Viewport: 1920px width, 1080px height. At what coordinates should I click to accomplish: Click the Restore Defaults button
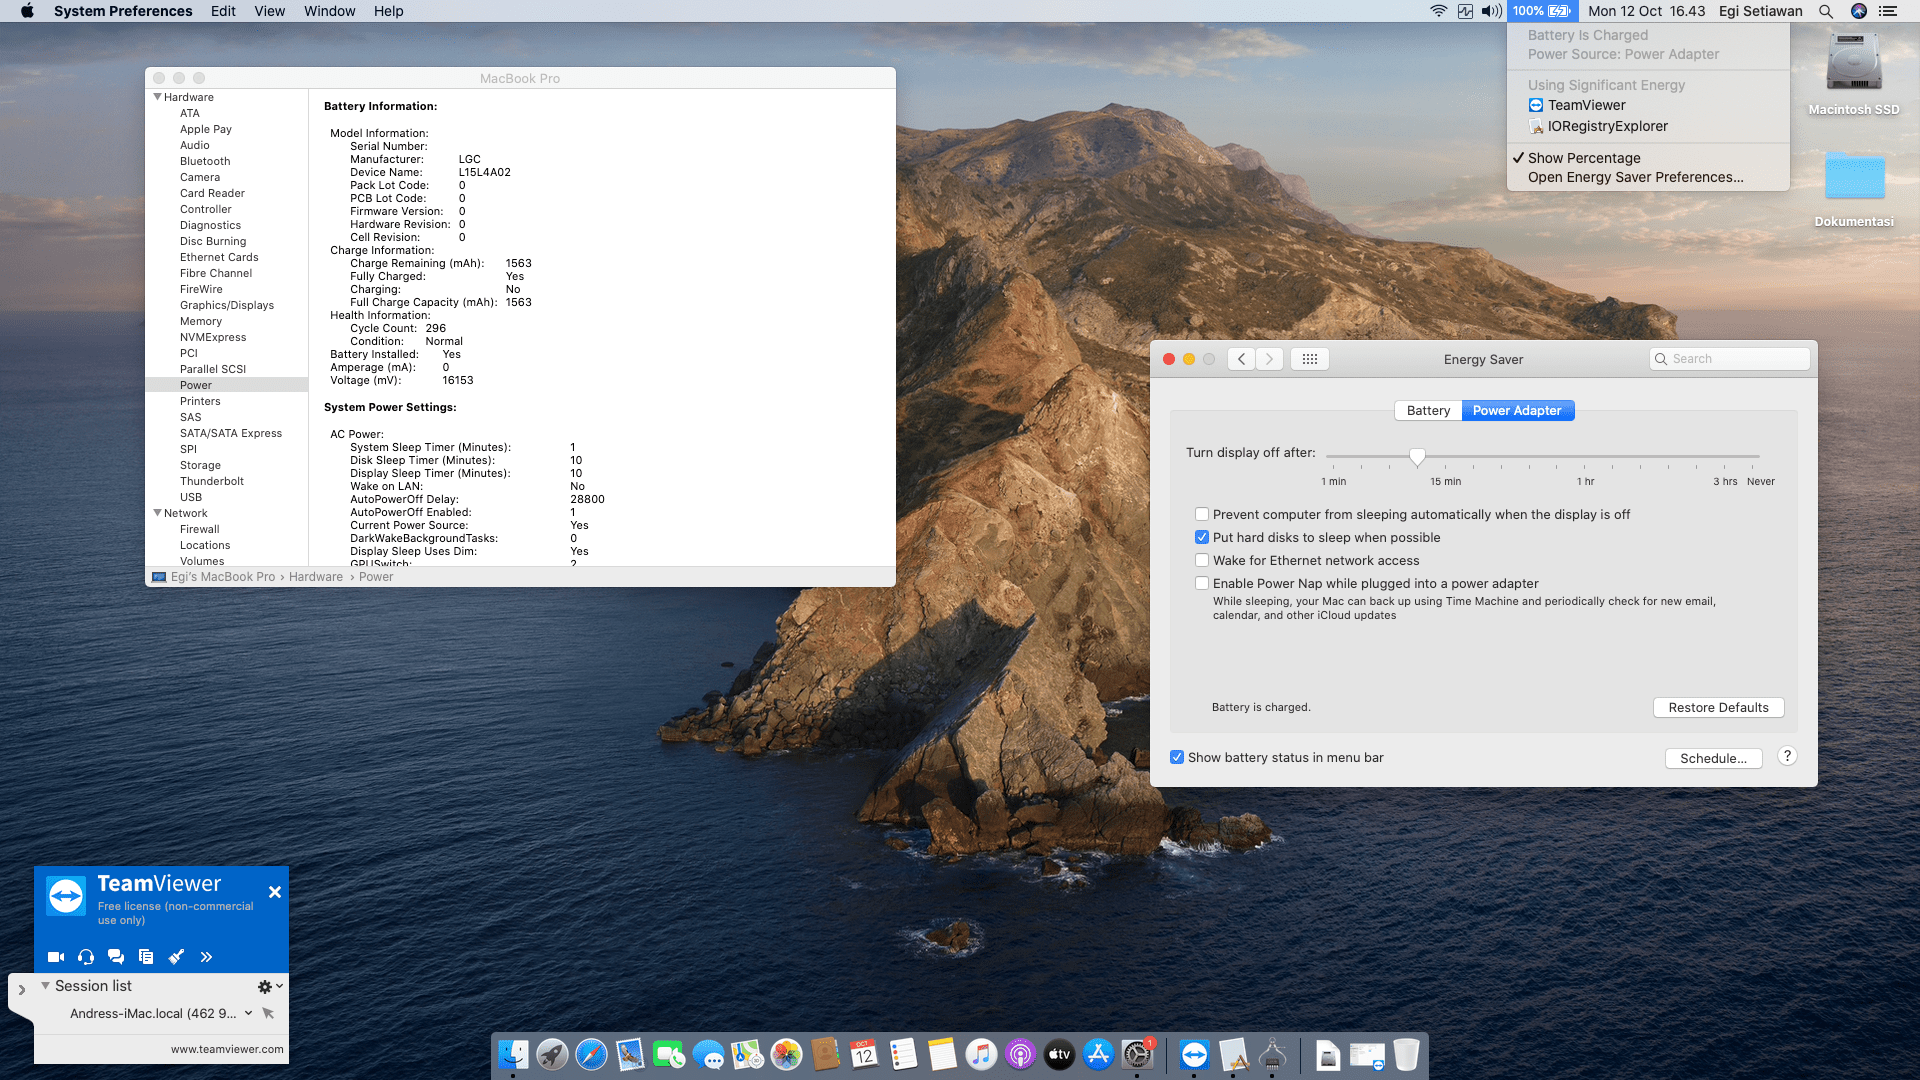(x=1718, y=707)
